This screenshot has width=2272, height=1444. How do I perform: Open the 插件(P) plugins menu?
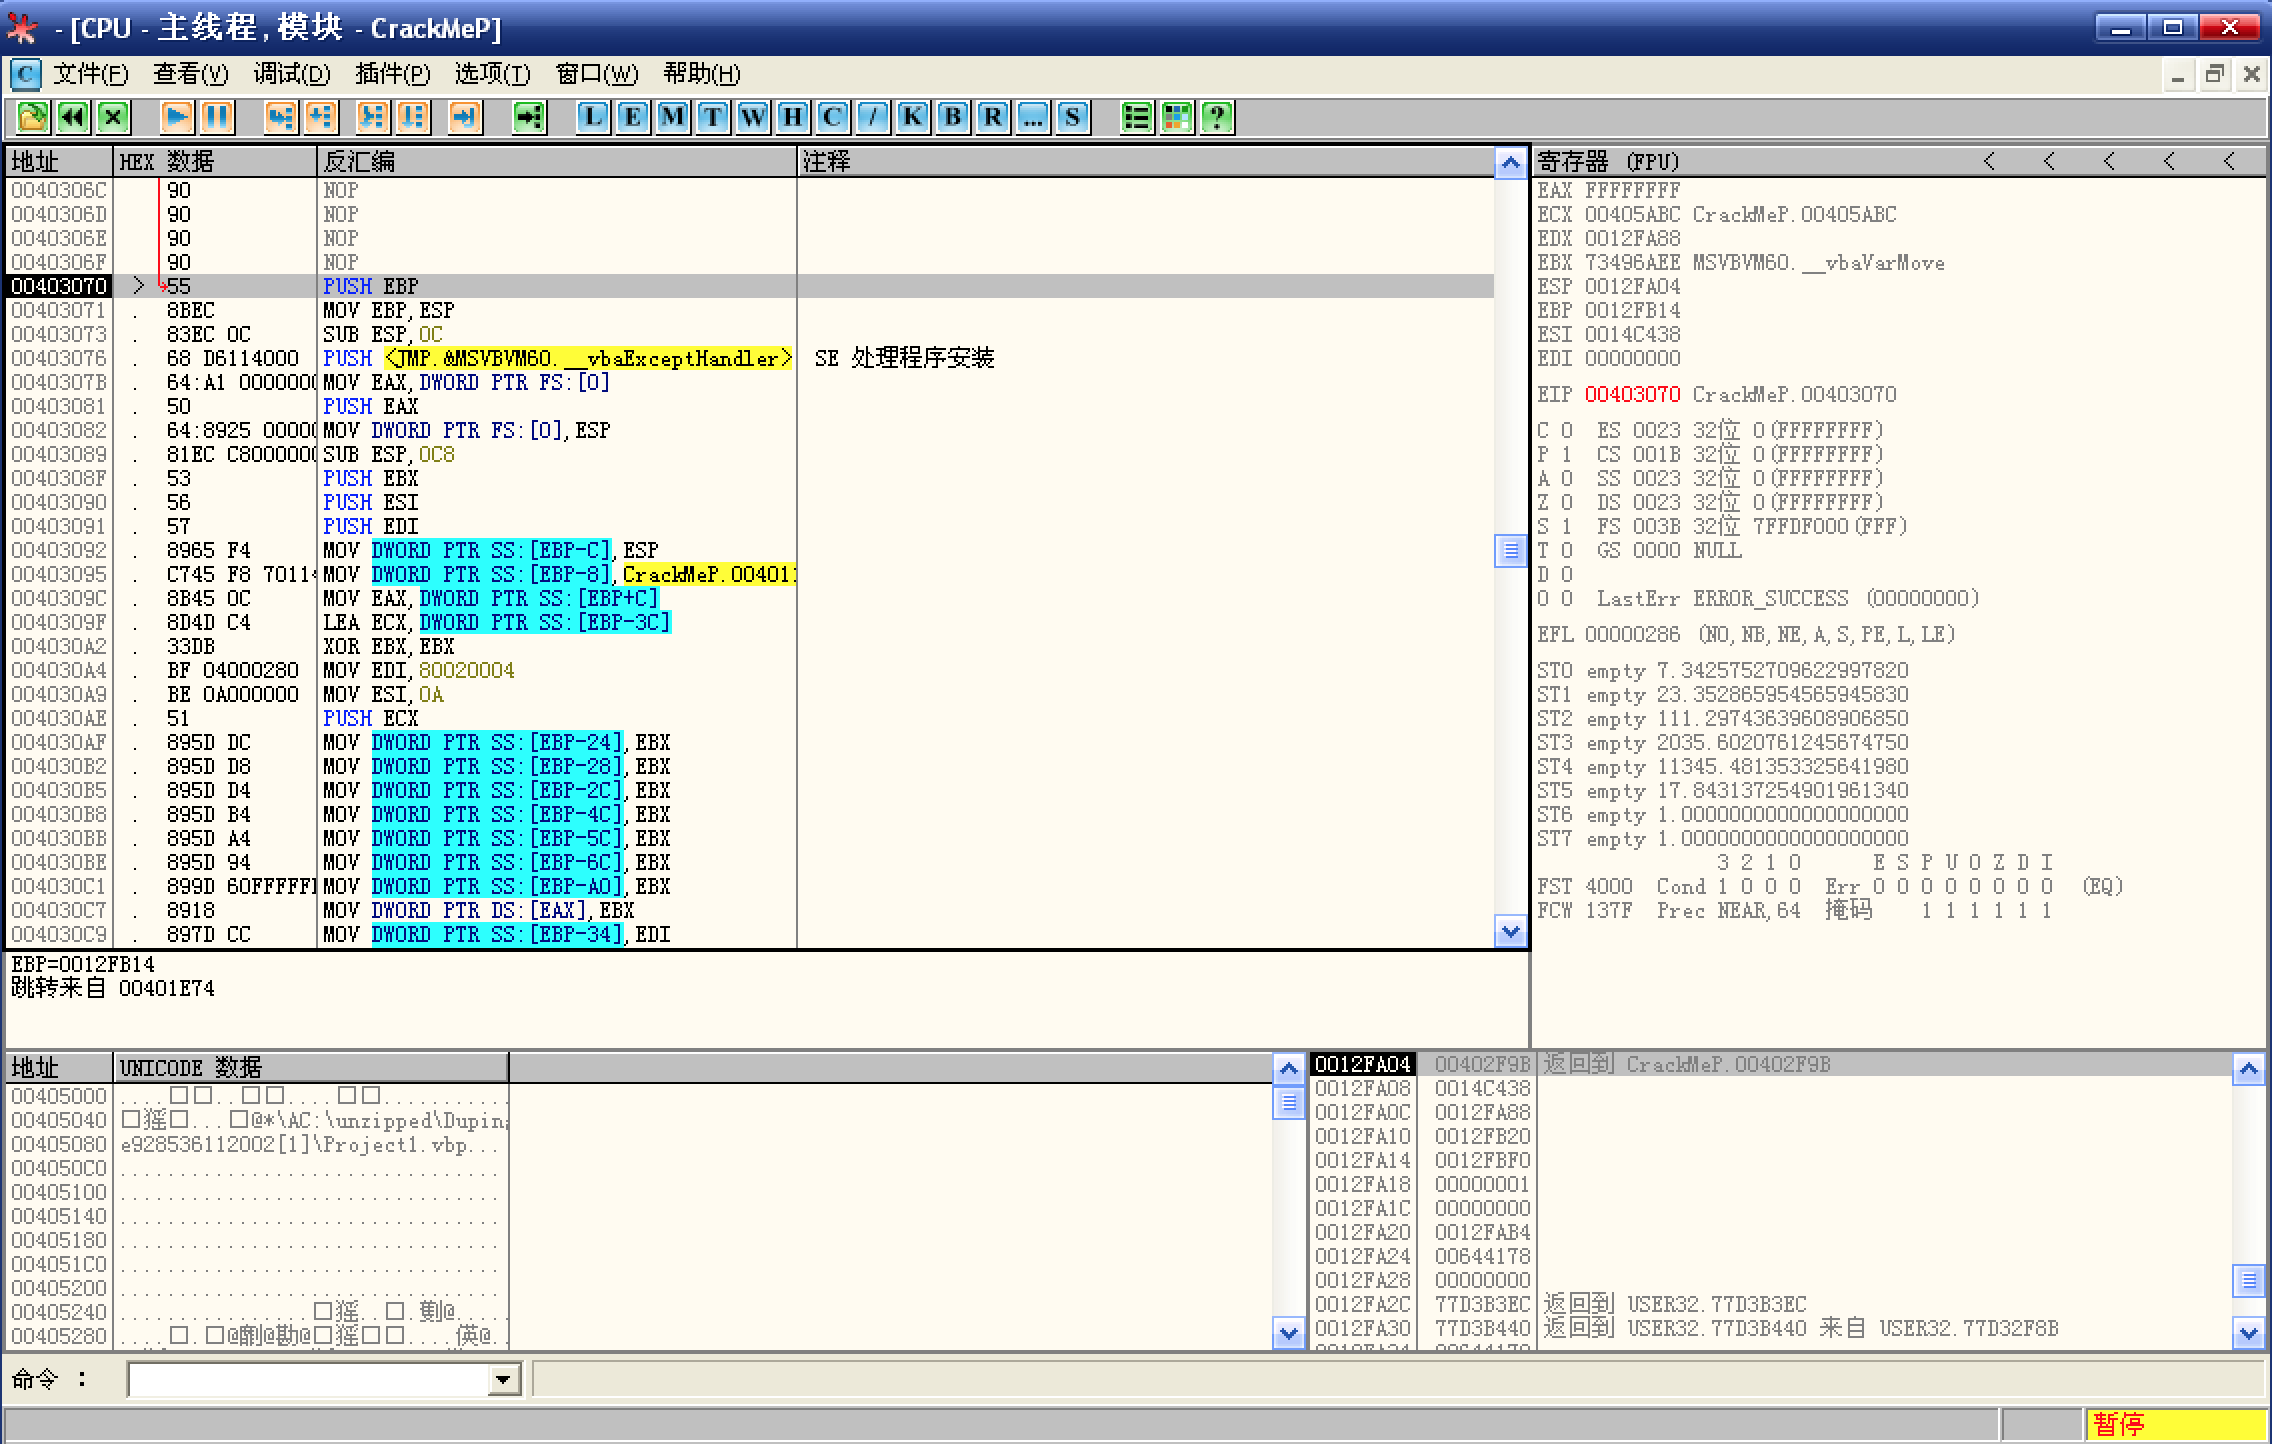[392, 74]
